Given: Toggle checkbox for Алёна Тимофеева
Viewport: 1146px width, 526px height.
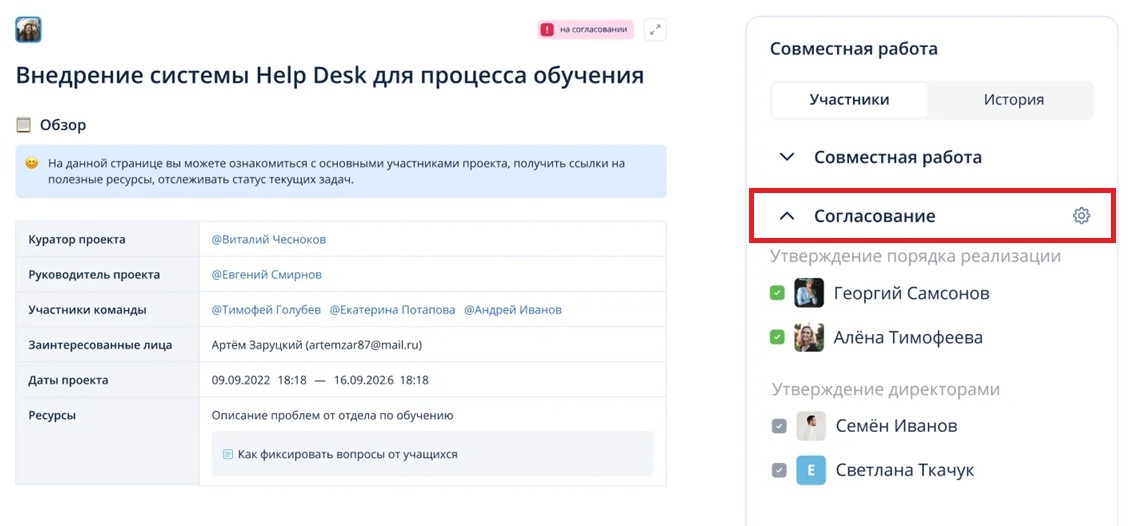Looking at the screenshot, I should [777, 338].
